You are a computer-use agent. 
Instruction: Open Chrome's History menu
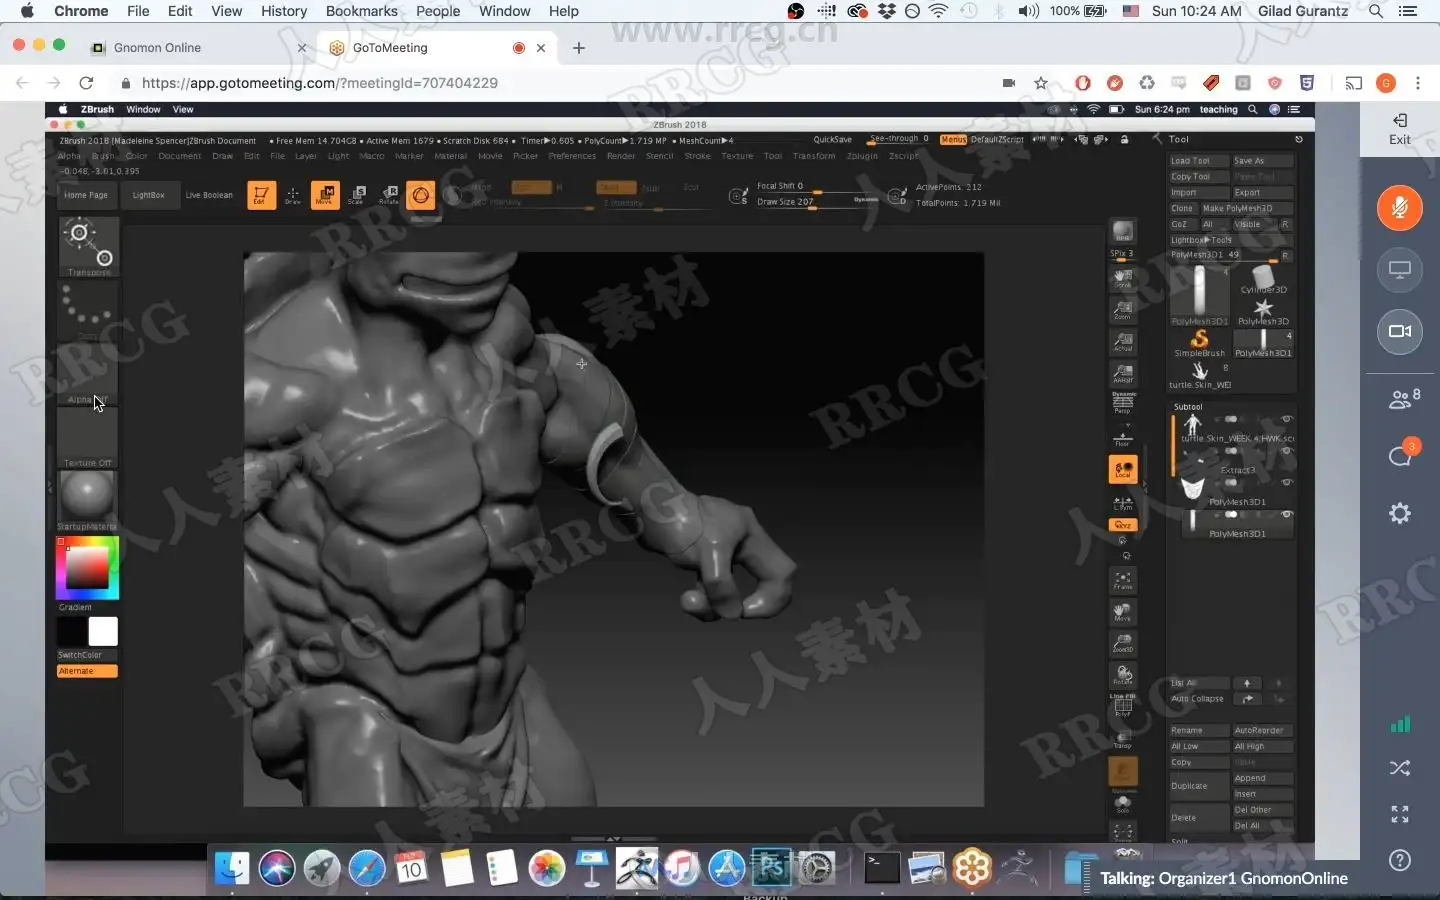pos(284,11)
